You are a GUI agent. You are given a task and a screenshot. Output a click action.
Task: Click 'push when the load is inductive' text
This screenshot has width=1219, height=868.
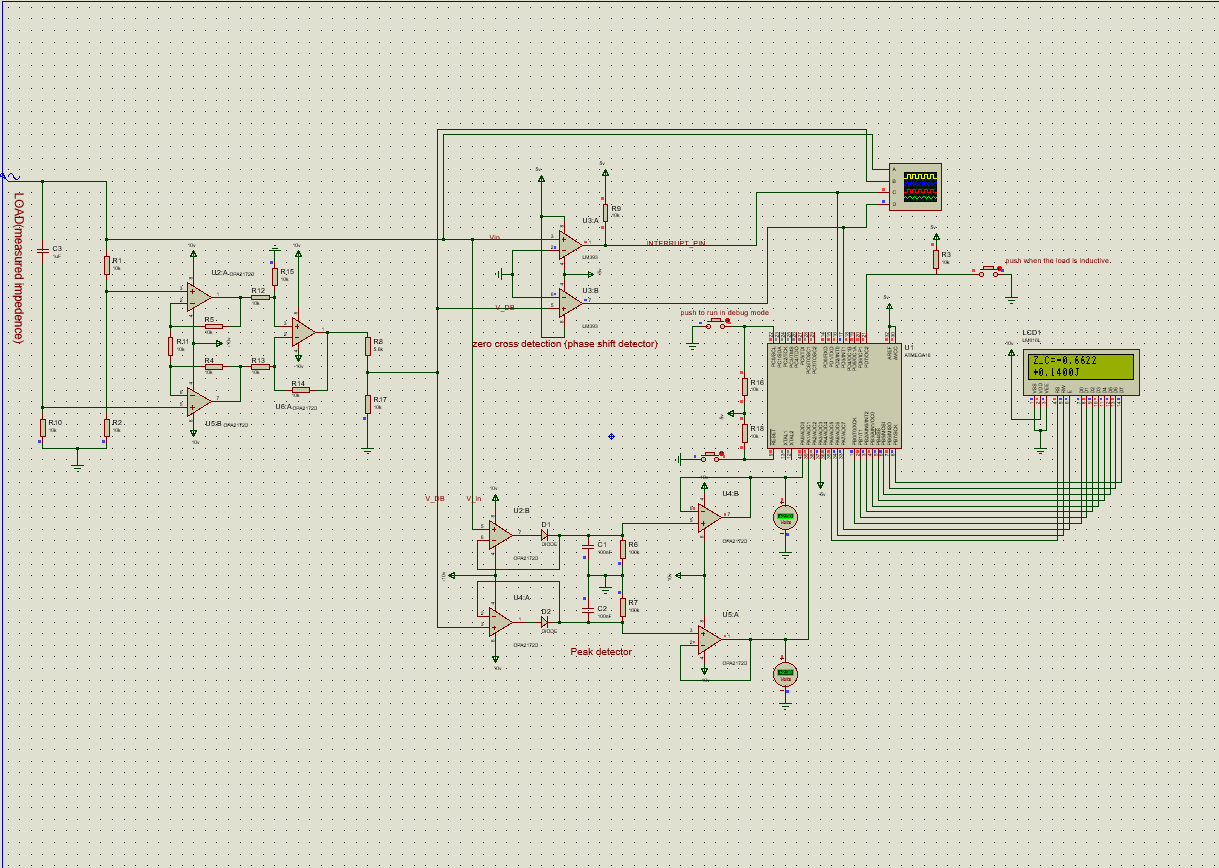point(1058,260)
